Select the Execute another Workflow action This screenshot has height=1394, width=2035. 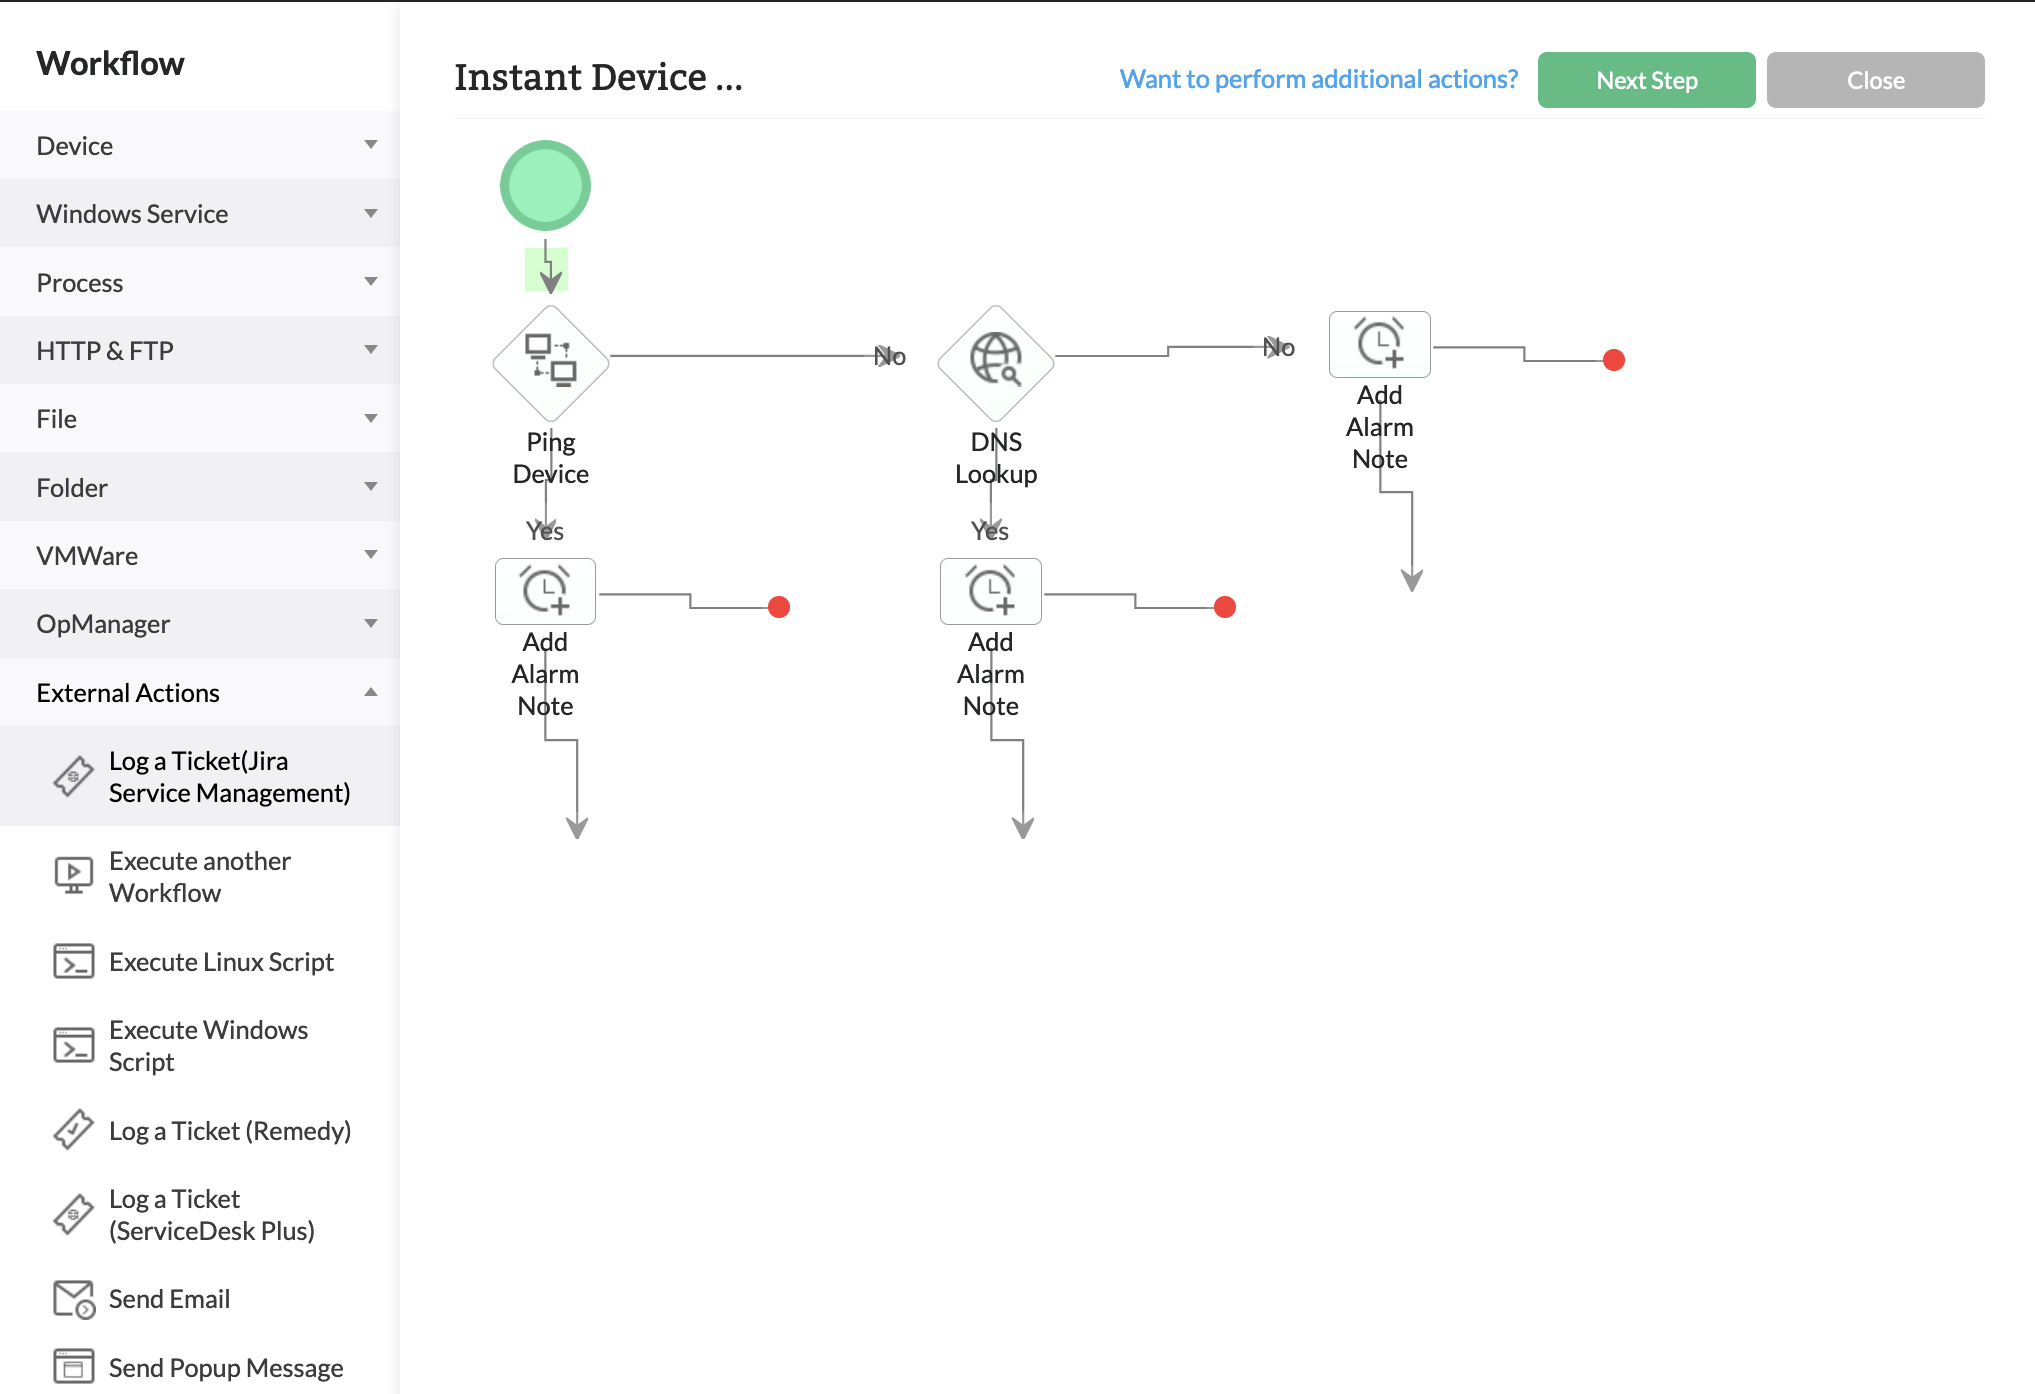[x=200, y=876]
